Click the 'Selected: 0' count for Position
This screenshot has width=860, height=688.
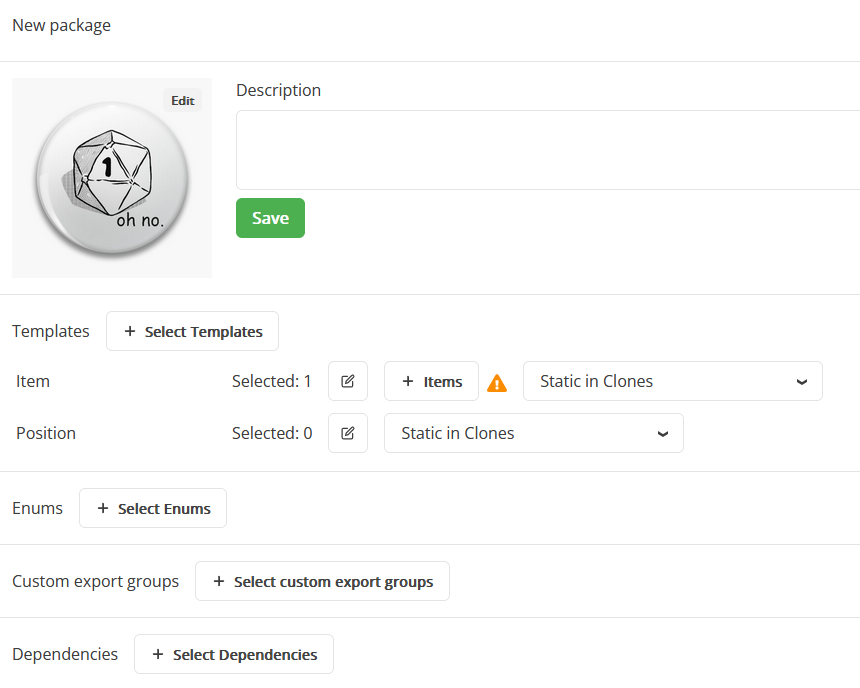click(272, 433)
